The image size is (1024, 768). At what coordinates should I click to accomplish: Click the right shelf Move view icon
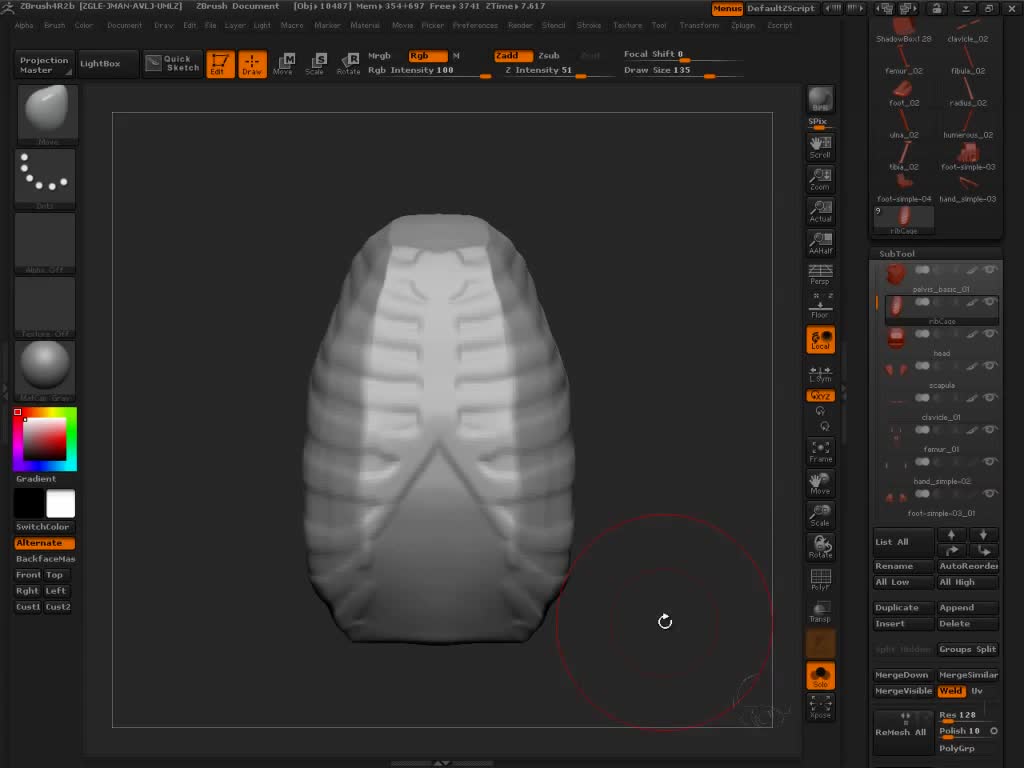pos(820,483)
